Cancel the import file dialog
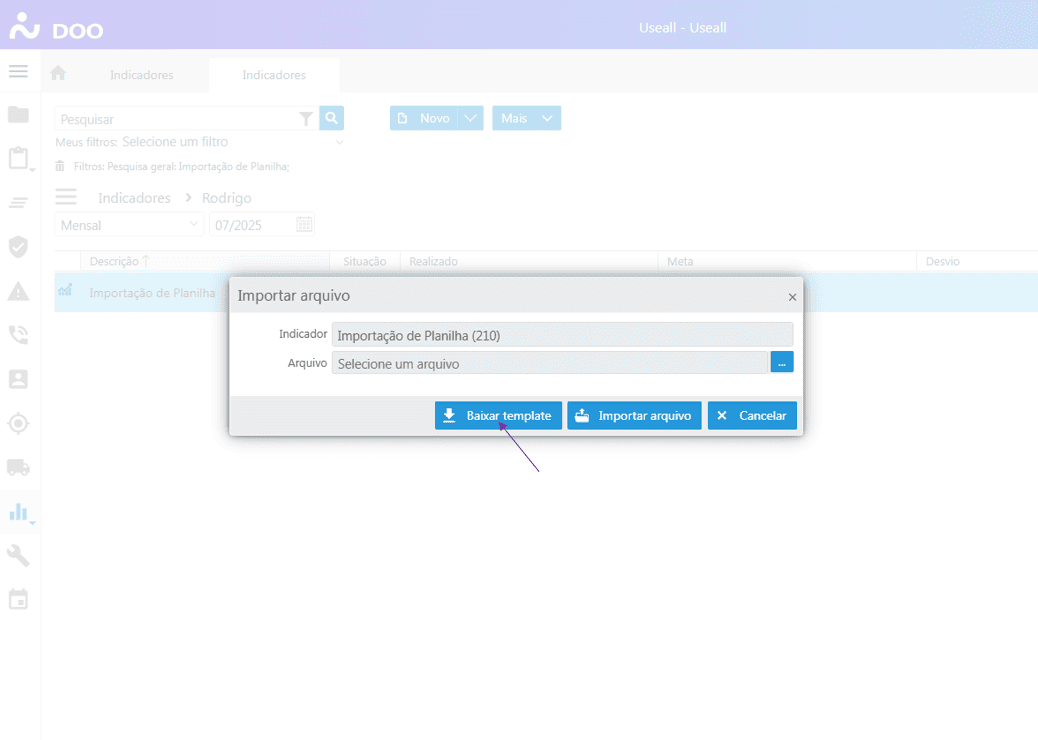The height and width of the screenshot is (740, 1038). [x=752, y=416]
